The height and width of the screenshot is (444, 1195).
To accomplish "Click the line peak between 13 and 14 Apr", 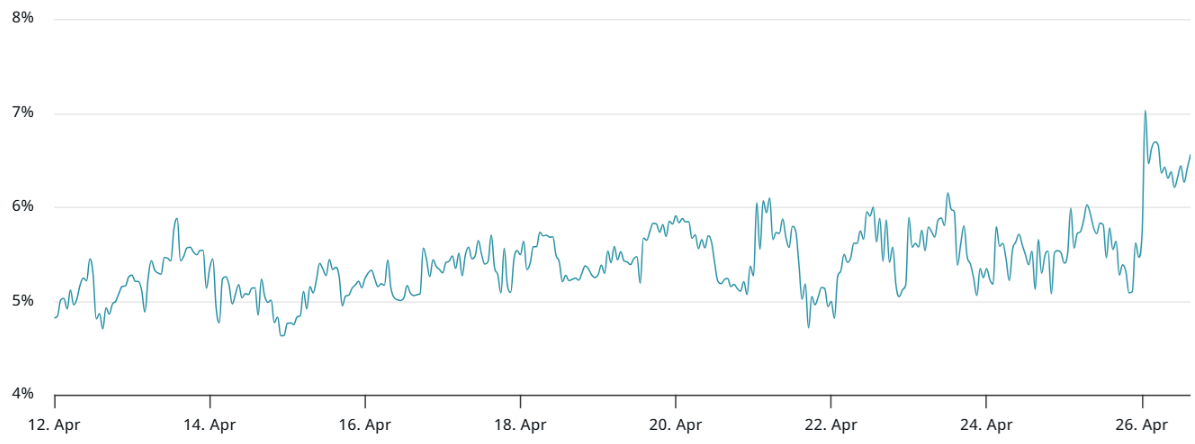I will click(x=177, y=219).
